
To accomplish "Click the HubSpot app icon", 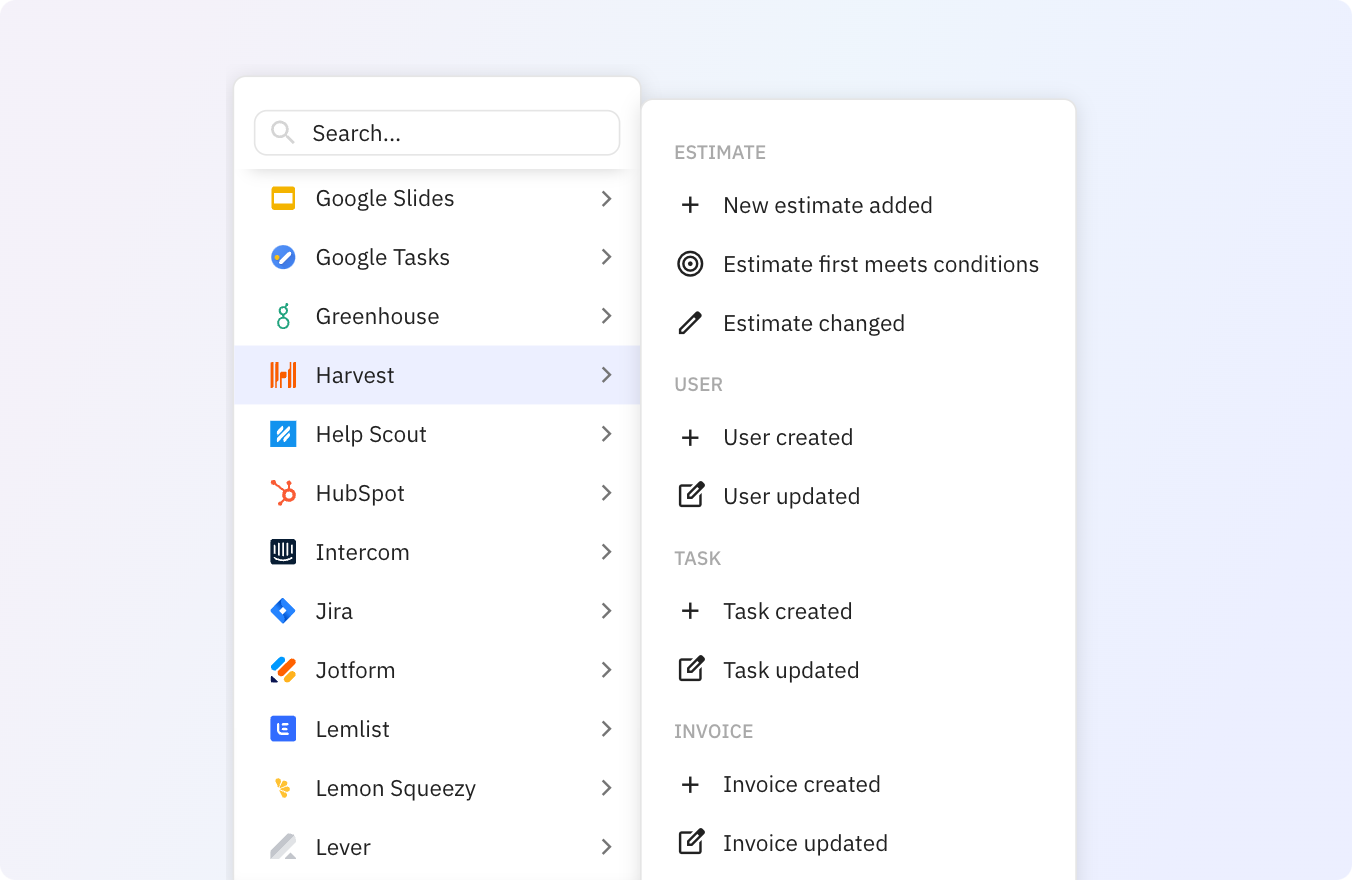I will click(x=283, y=493).
